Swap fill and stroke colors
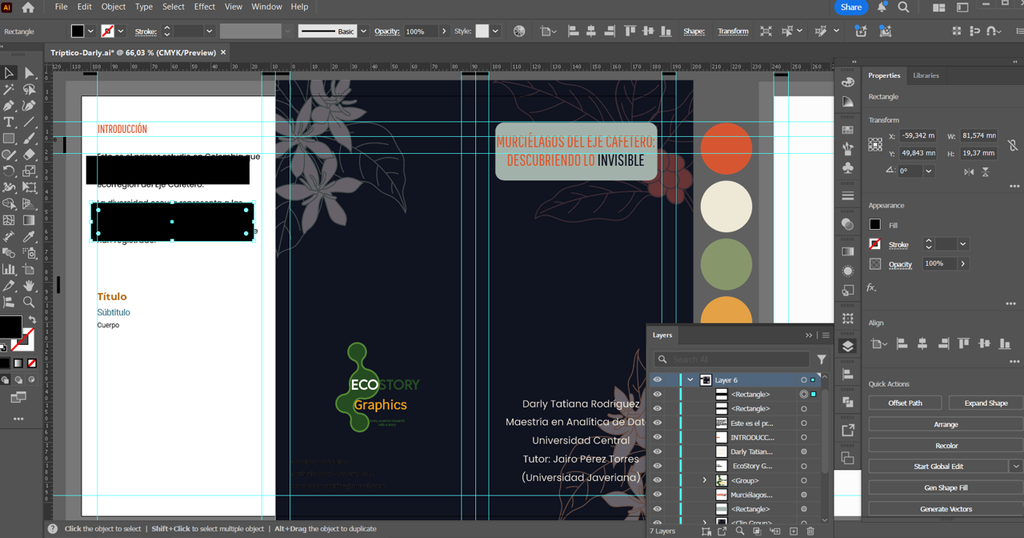Screen dimensions: 1024x538 tap(32, 319)
